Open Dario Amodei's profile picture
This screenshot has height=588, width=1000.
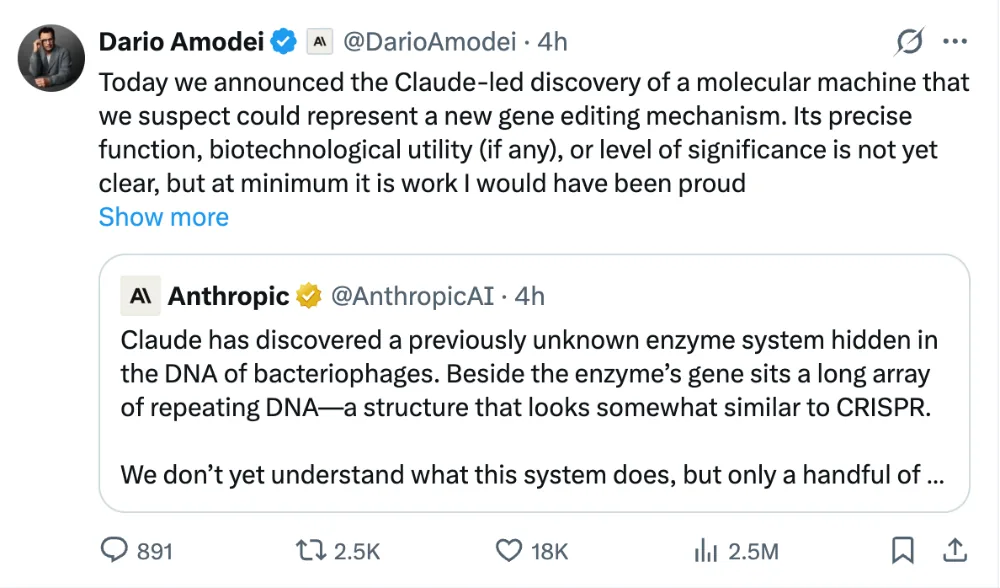tap(51, 58)
